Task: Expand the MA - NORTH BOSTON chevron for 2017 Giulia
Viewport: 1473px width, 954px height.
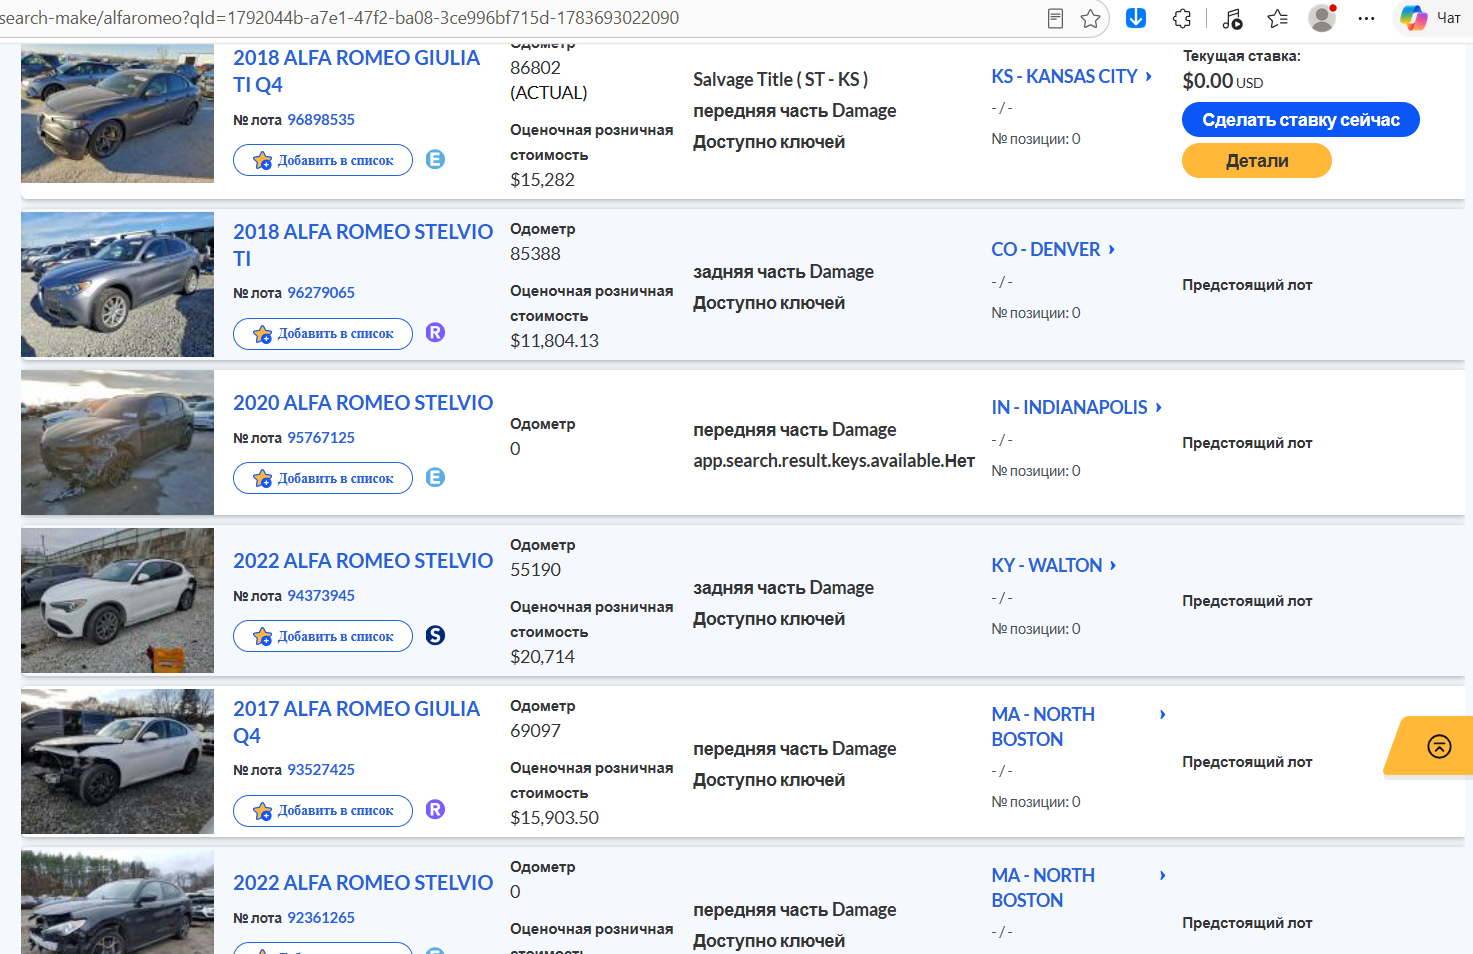Action: [x=1162, y=714]
